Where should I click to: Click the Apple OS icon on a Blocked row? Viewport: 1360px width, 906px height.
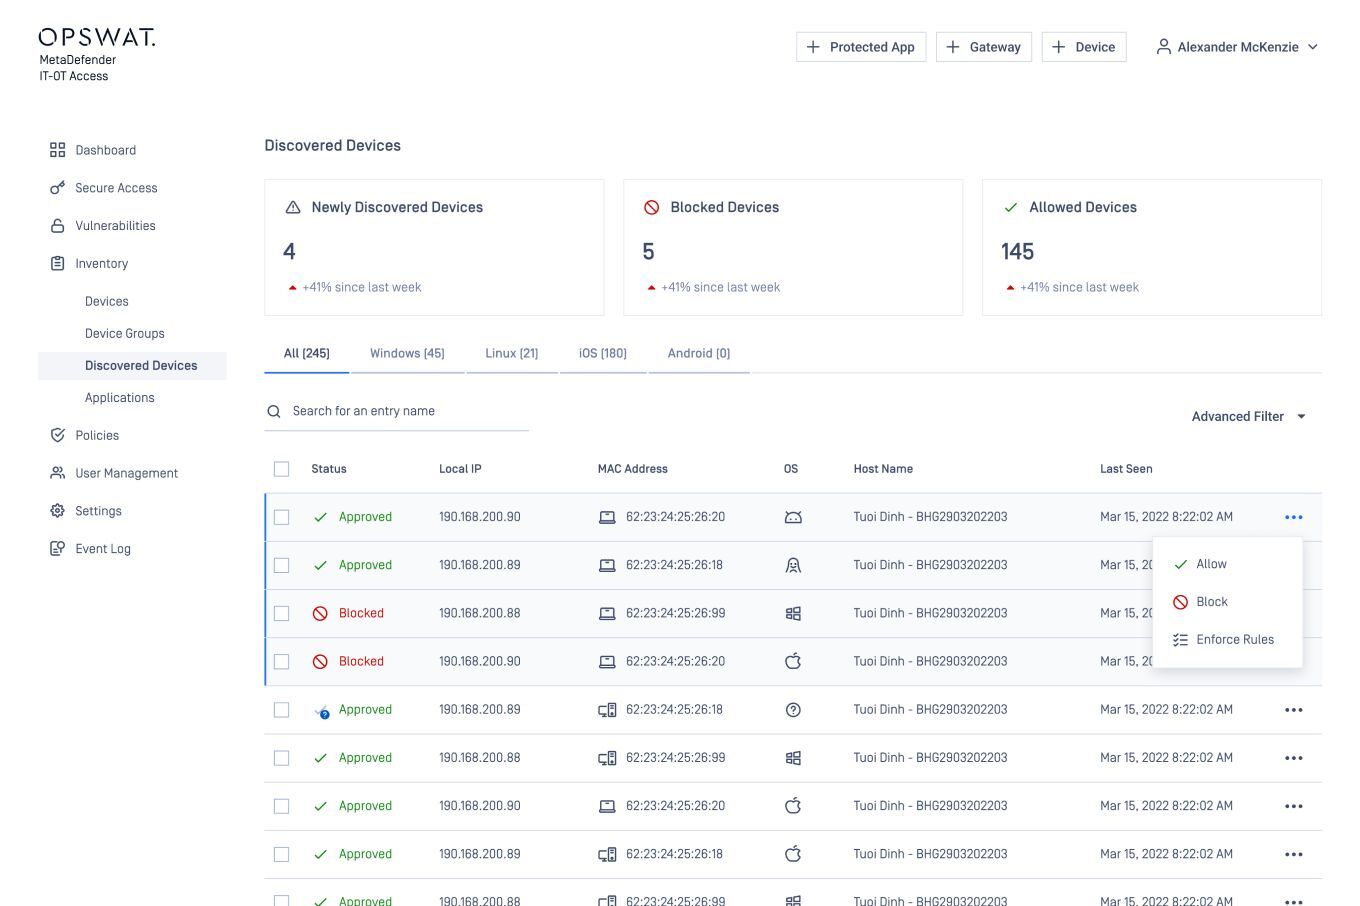793,661
